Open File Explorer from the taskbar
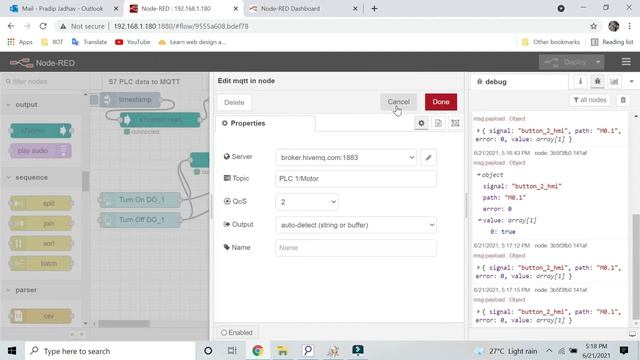 tap(282, 351)
